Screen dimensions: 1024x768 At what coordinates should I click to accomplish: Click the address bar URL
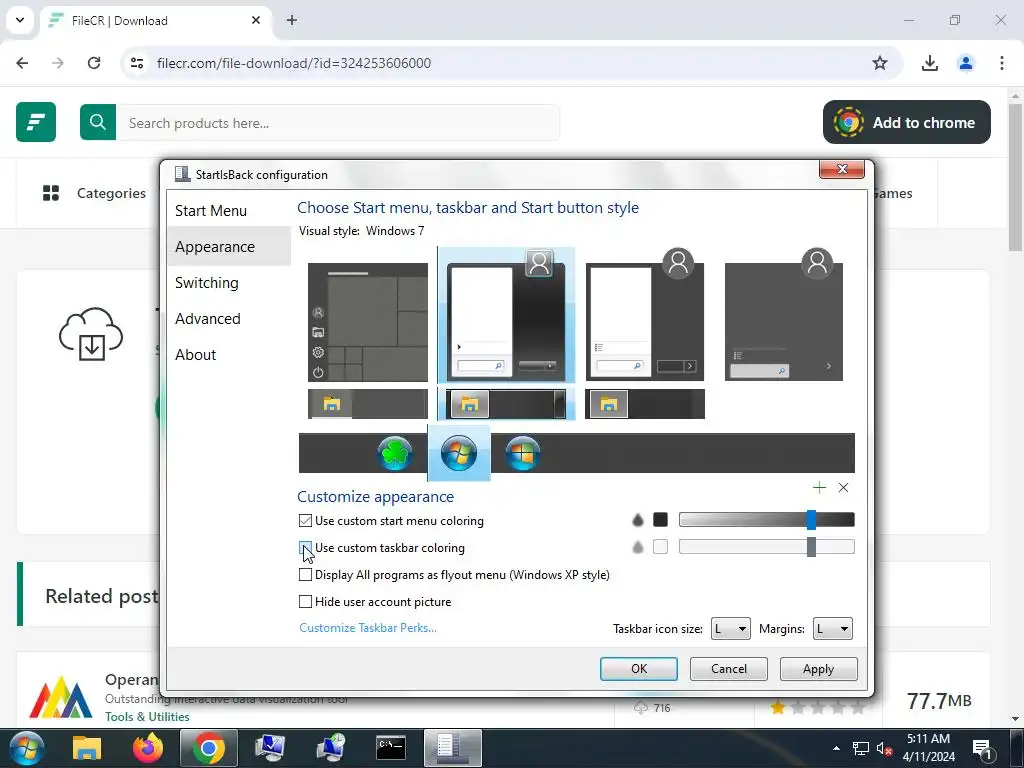(x=294, y=63)
